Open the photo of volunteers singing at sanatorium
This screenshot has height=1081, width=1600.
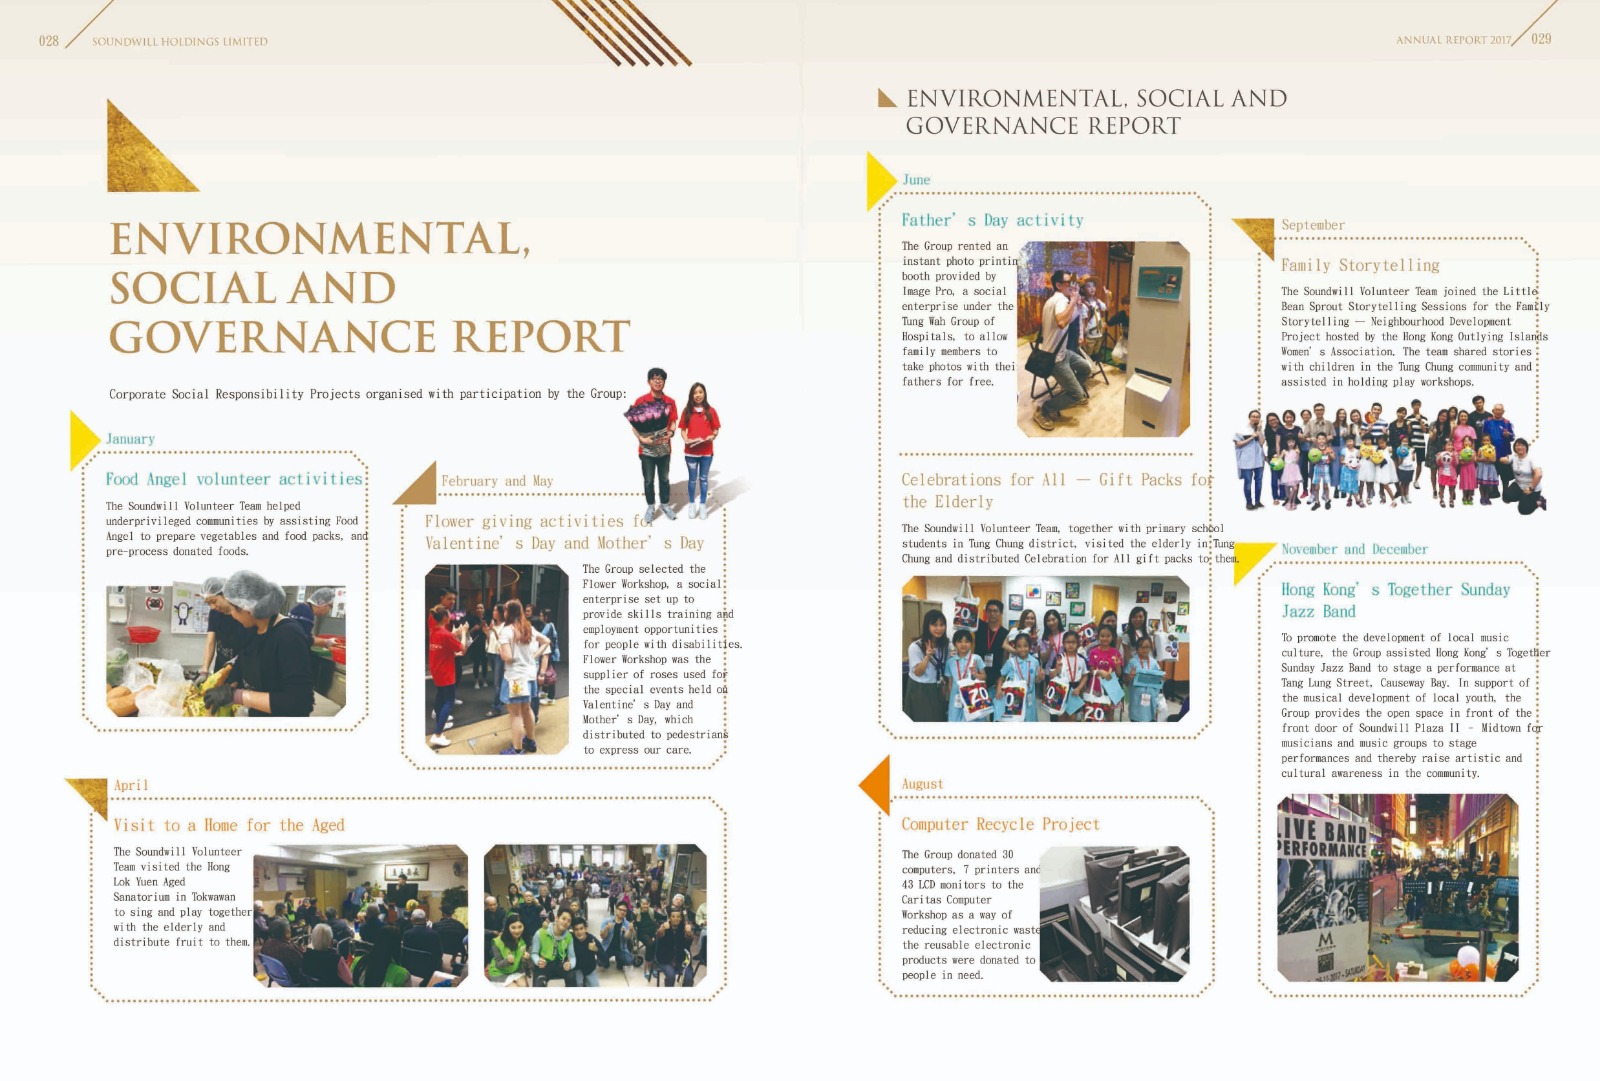coord(360,916)
